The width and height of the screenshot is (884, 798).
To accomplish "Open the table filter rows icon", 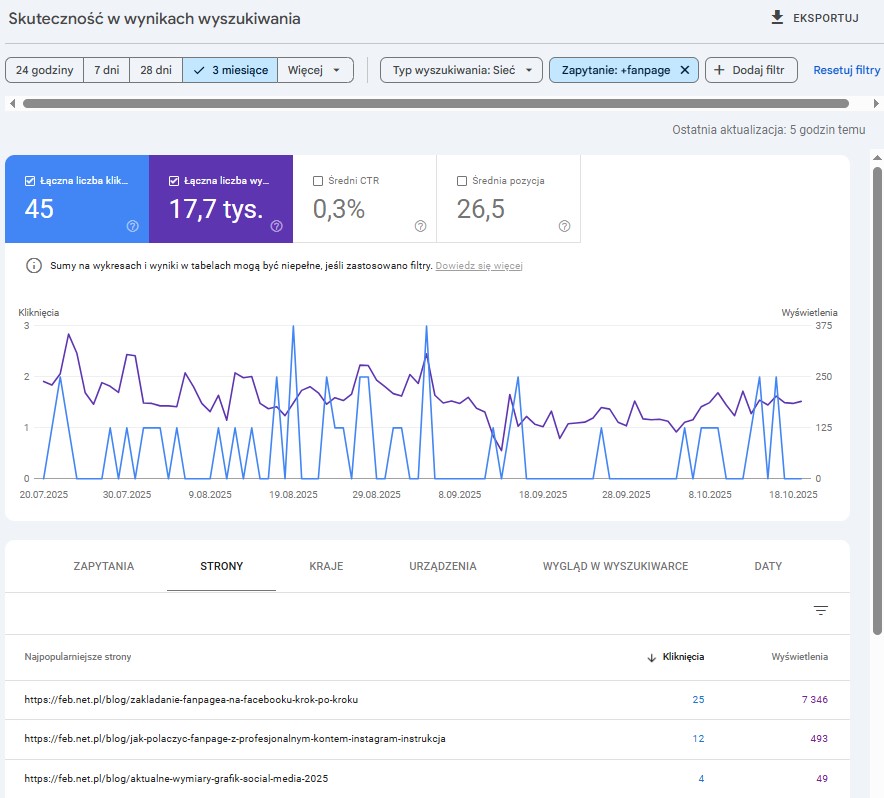I will pos(821,610).
